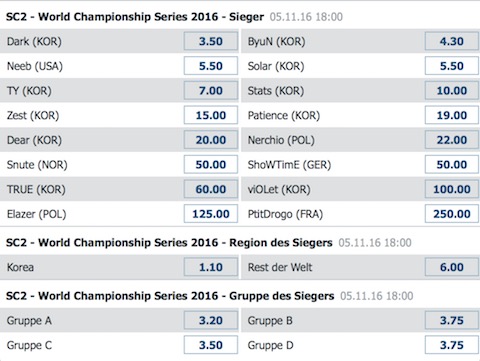Click PtitDrogo (FRA) odds 250.00
Image resolution: width=480 pixels, height=361 pixels.
pyautogui.click(x=452, y=214)
